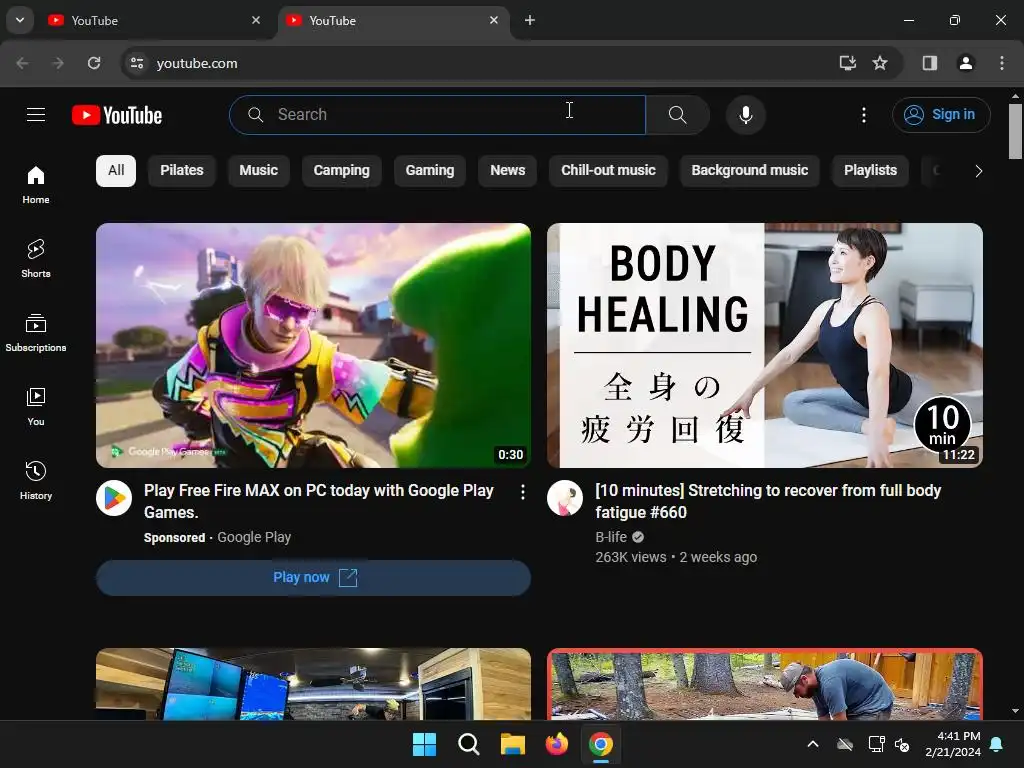Open the multi-monitor setup thumbnail
The image size is (1024, 768).
[313, 684]
